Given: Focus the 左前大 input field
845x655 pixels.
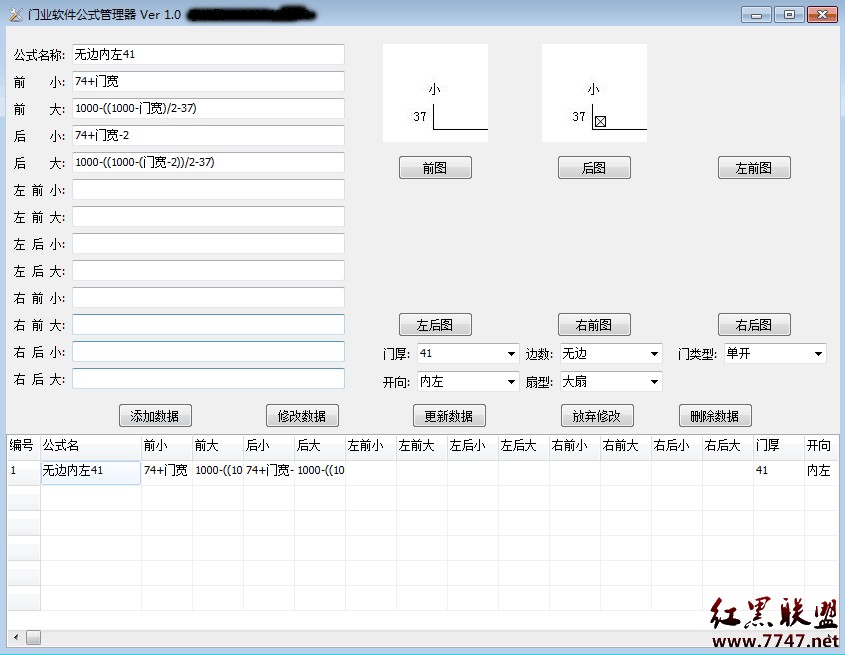Looking at the screenshot, I should pos(209,217).
